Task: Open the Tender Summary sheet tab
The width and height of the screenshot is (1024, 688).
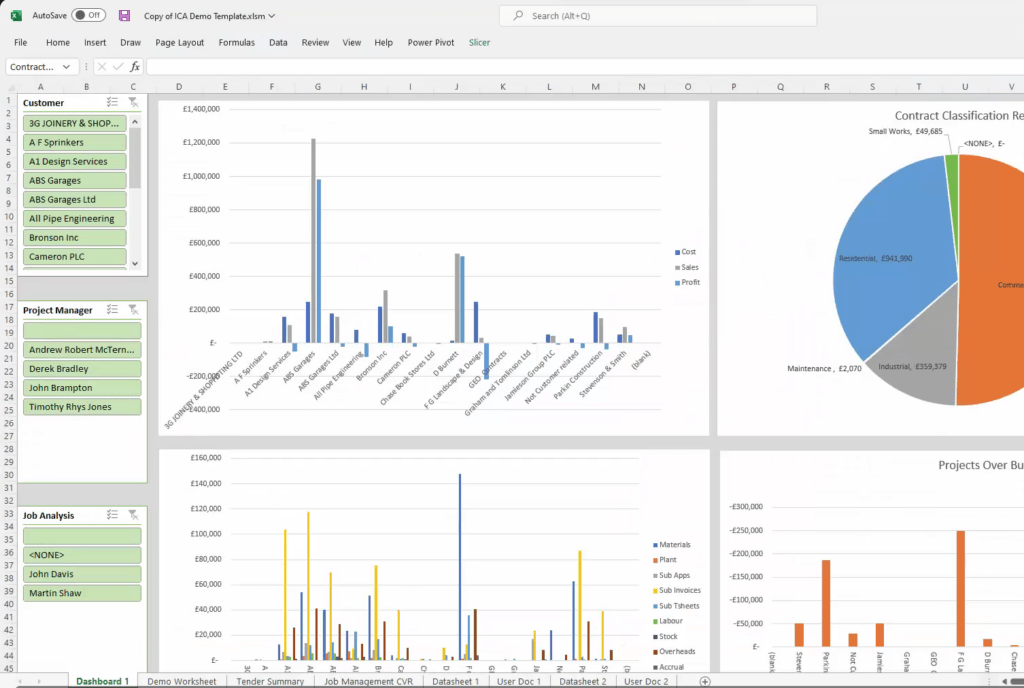Action: click(x=270, y=681)
